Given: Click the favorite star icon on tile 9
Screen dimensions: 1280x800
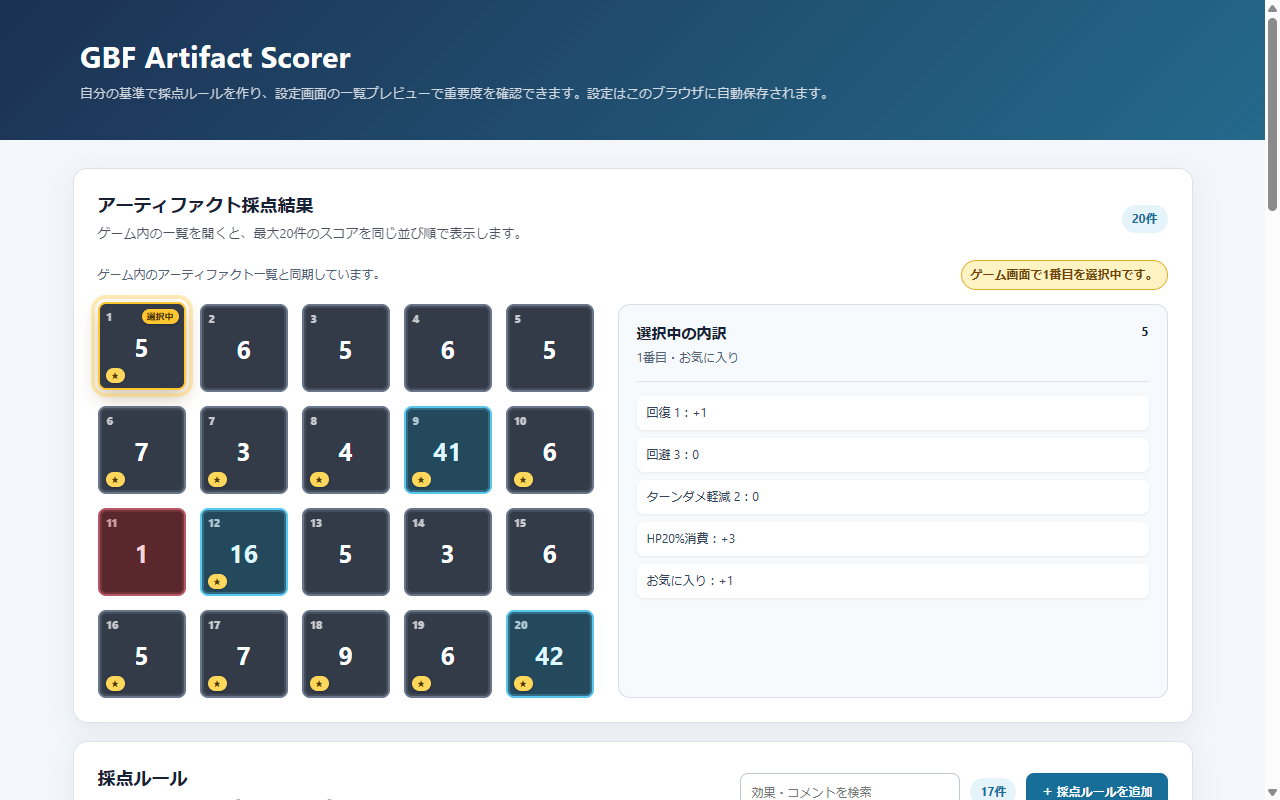Looking at the screenshot, I should 421,480.
